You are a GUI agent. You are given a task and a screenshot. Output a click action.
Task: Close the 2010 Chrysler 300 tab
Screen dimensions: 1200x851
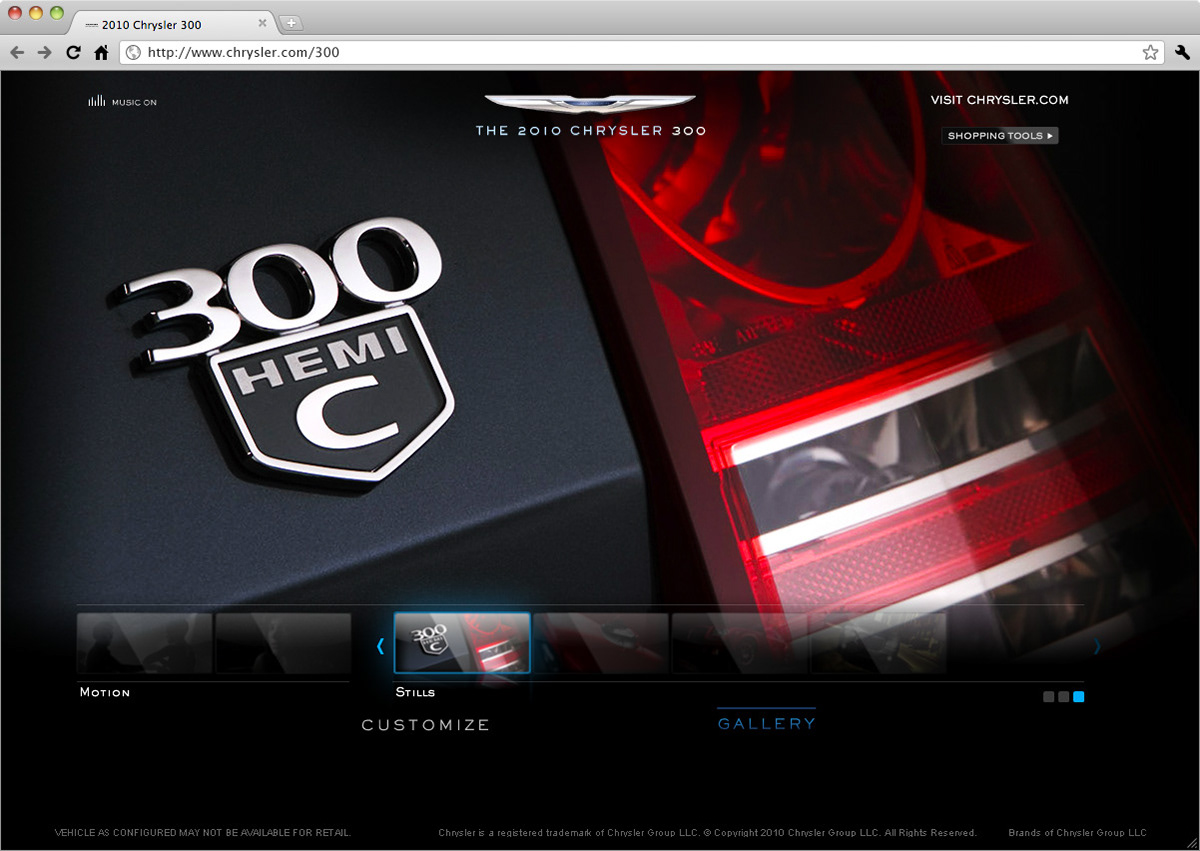click(263, 23)
